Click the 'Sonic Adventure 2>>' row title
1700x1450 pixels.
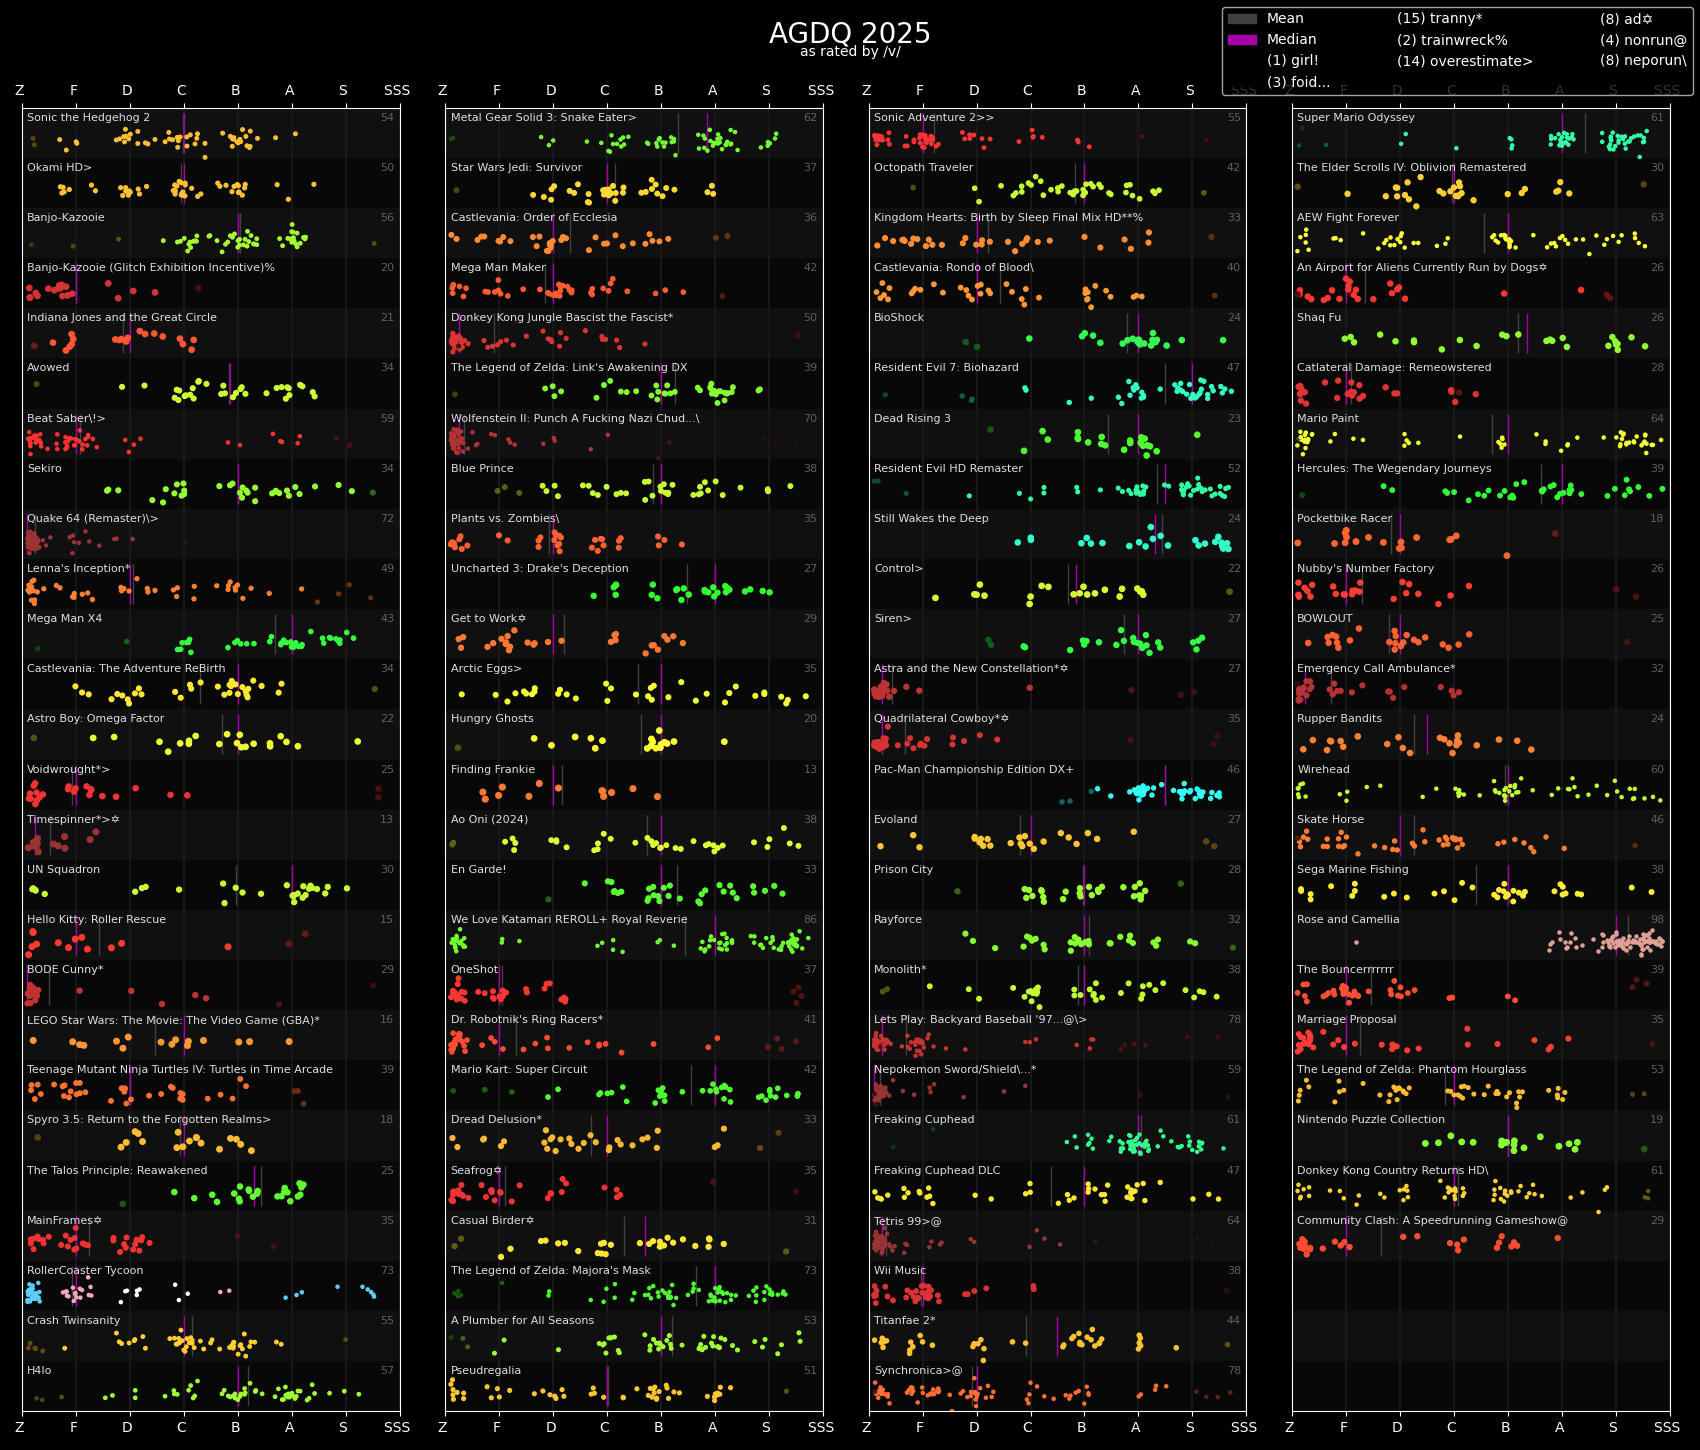[934, 118]
